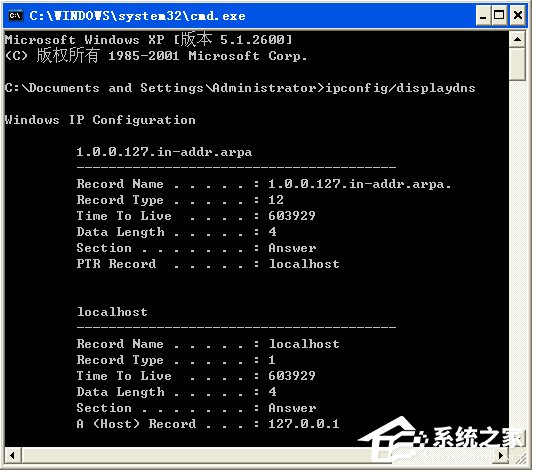Screen dimensions: 533x471
Task: Click the horizontal scrollbar right arrow
Action: pos(501,455)
